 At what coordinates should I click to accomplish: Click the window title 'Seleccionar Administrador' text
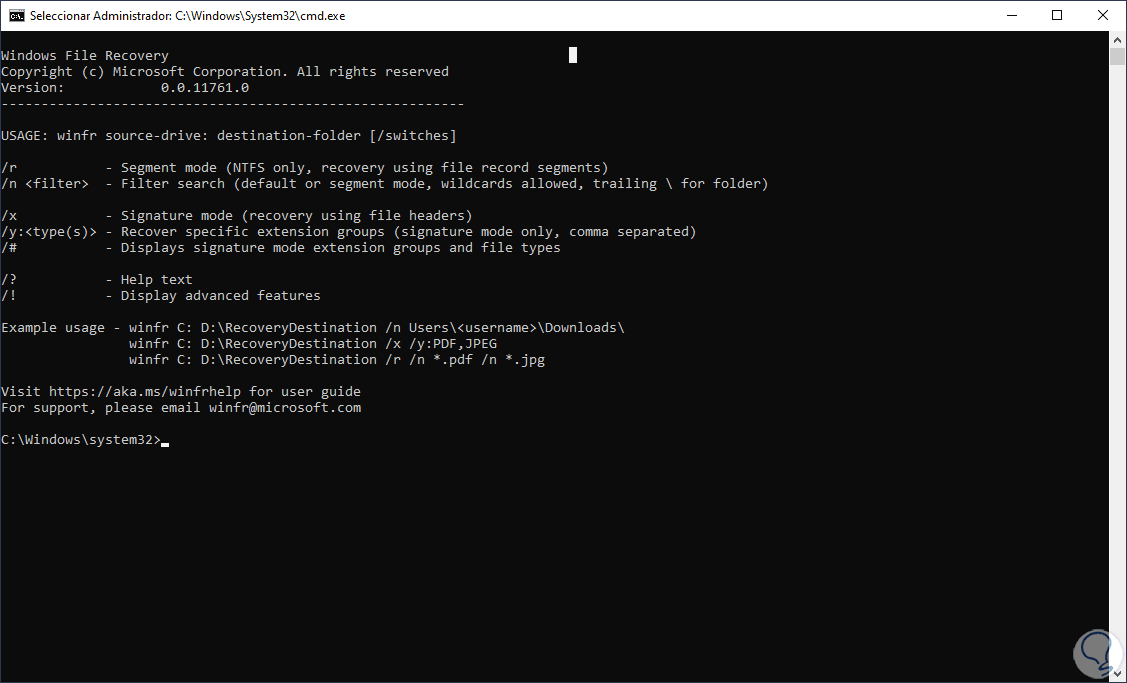100,16
